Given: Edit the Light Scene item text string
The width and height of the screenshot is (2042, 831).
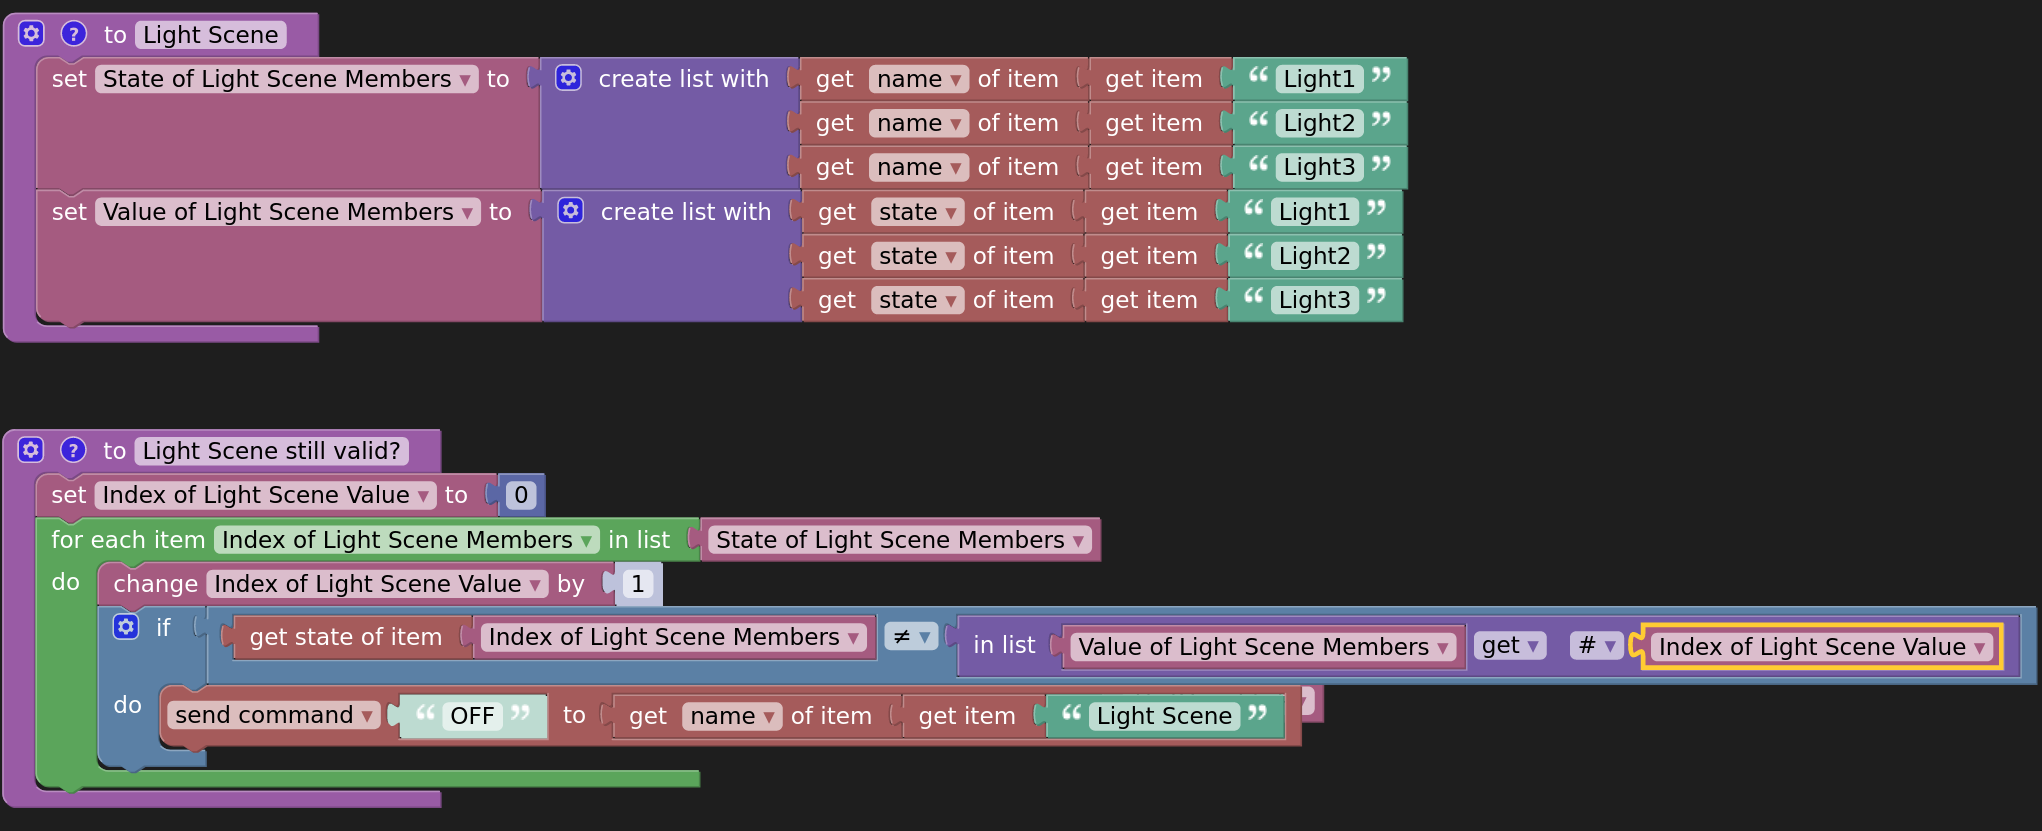Looking at the screenshot, I should click(x=1164, y=716).
